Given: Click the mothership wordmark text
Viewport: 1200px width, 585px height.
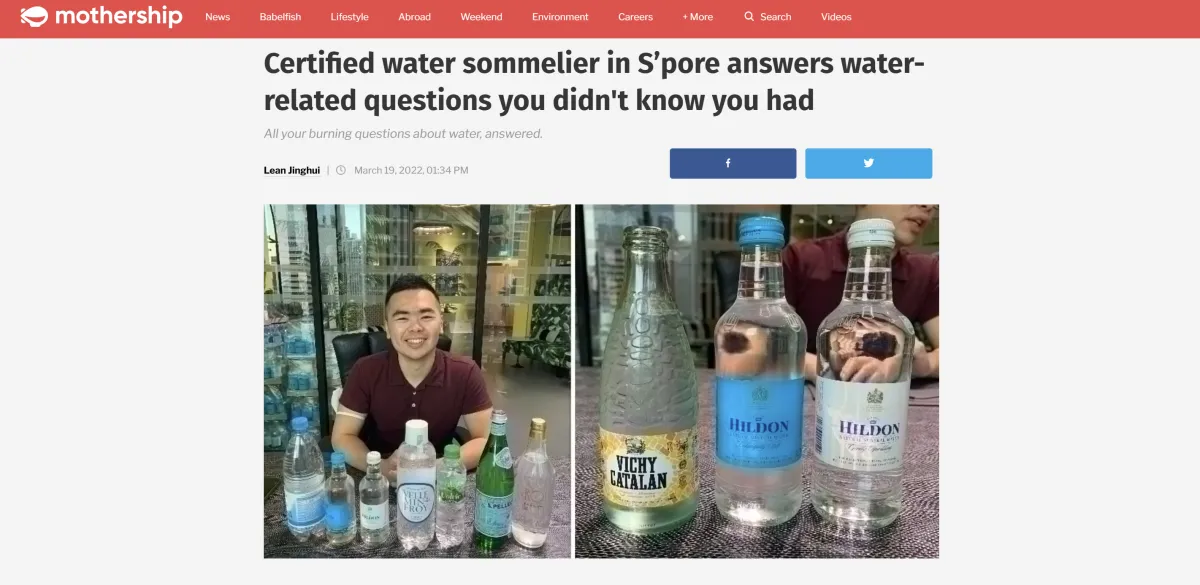Looking at the screenshot, I should pos(119,17).
